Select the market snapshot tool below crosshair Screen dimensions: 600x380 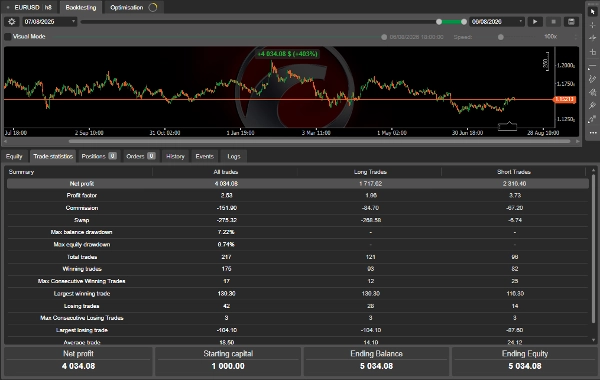point(593,38)
